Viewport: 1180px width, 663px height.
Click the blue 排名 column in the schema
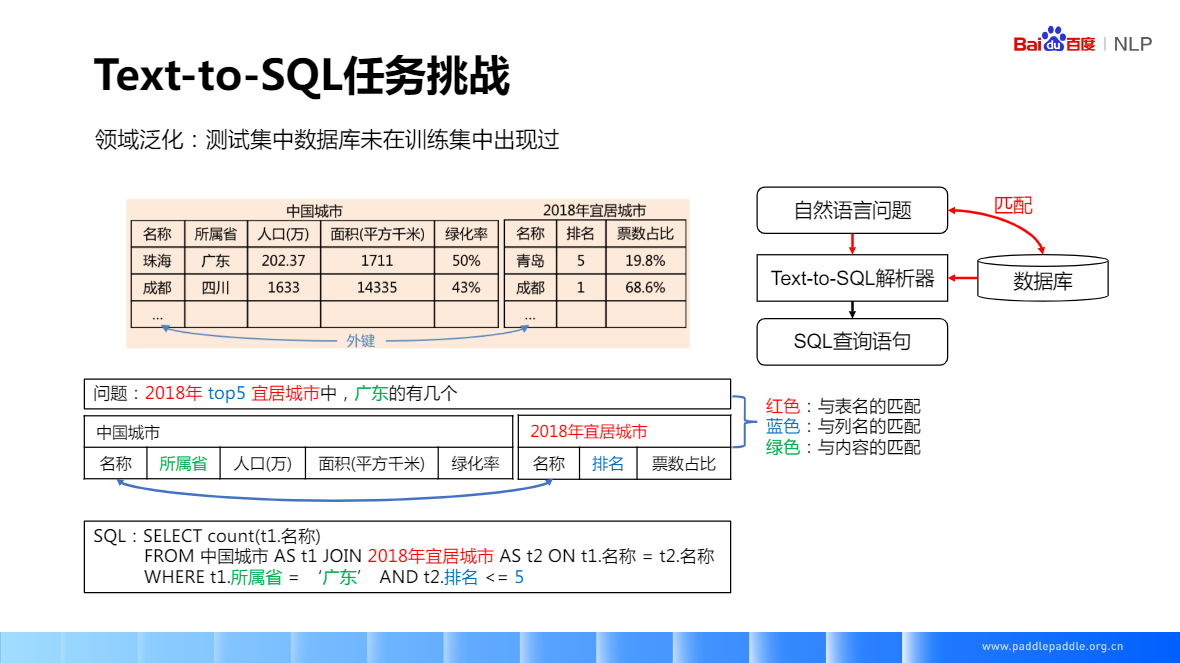[608, 464]
